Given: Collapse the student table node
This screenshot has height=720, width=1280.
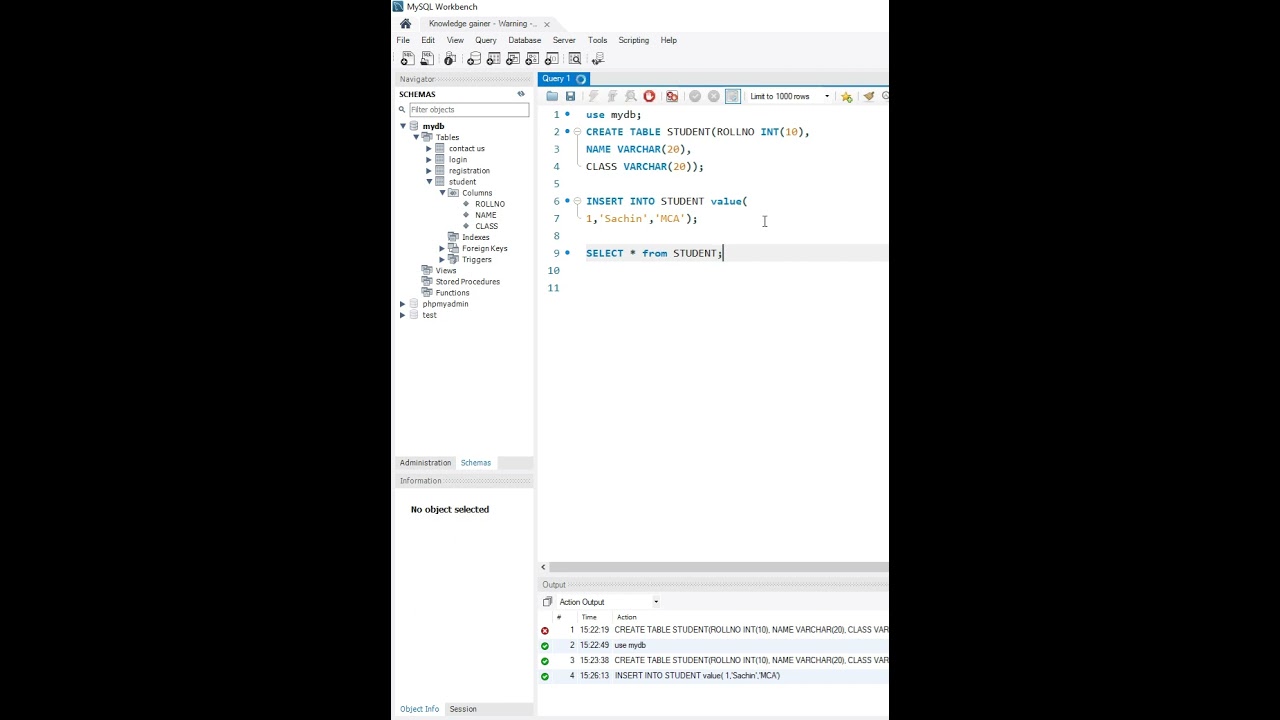Looking at the screenshot, I should pyautogui.click(x=429, y=181).
